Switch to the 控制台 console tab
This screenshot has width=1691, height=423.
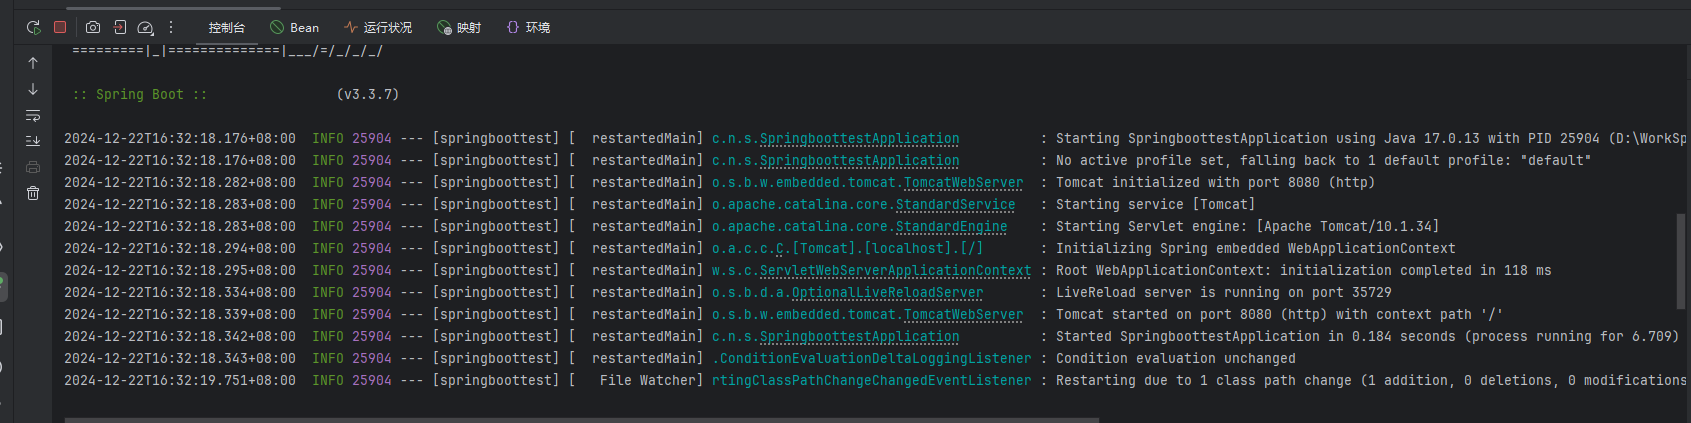click(226, 28)
